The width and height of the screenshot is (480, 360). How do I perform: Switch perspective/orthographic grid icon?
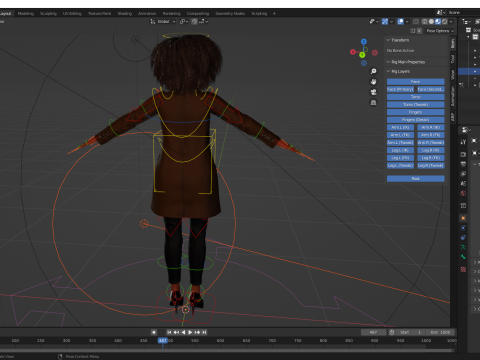click(x=374, y=103)
